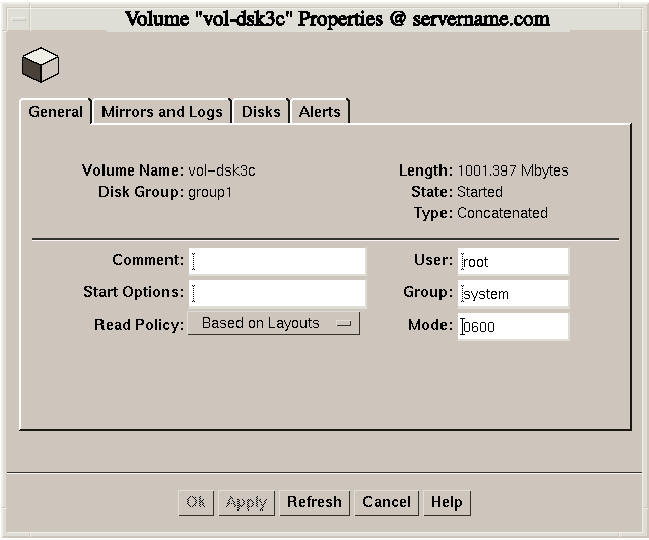Click the User field containing root
The image size is (649, 540).
tap(513, 262)
